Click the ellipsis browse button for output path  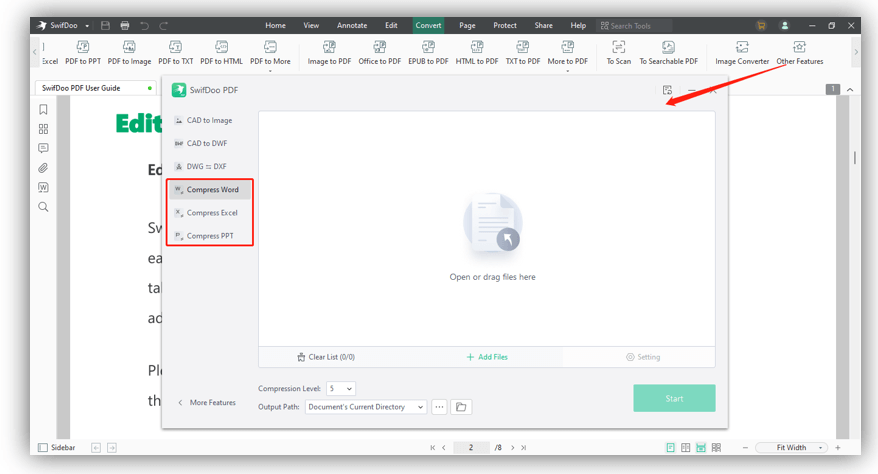(440, 407)
